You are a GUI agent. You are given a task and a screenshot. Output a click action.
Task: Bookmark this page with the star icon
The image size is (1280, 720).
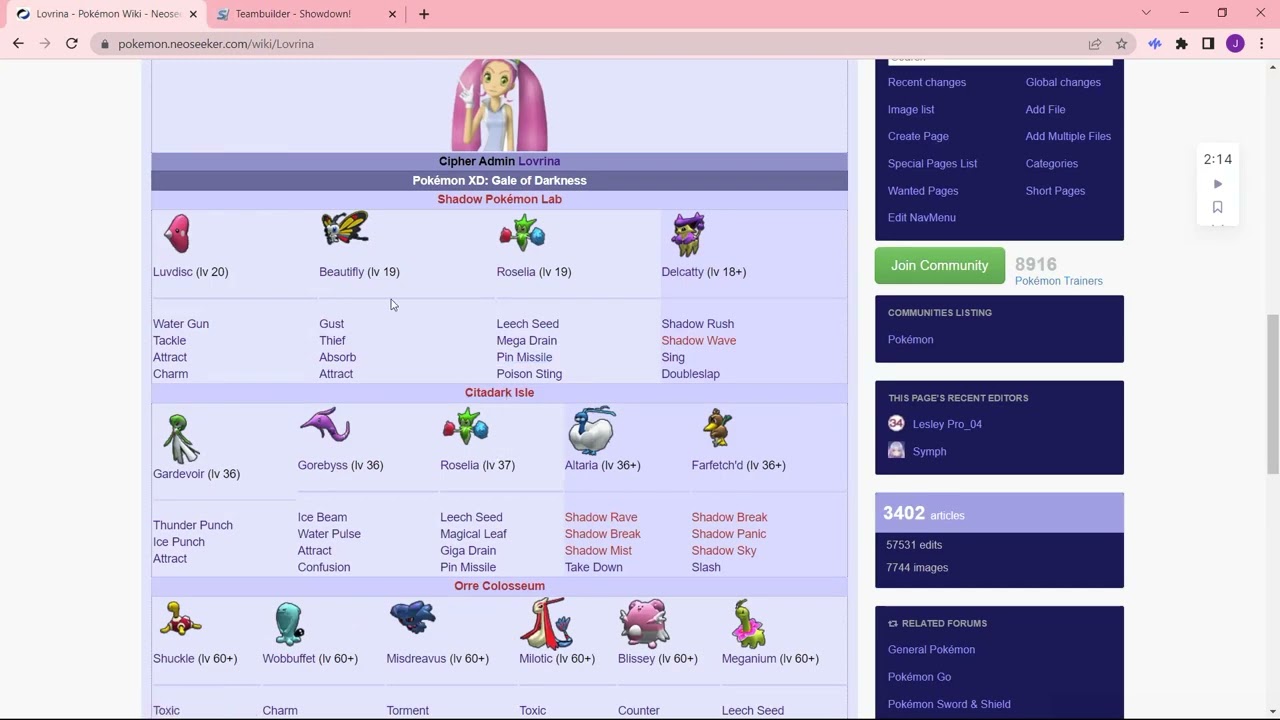(1122, 44)
